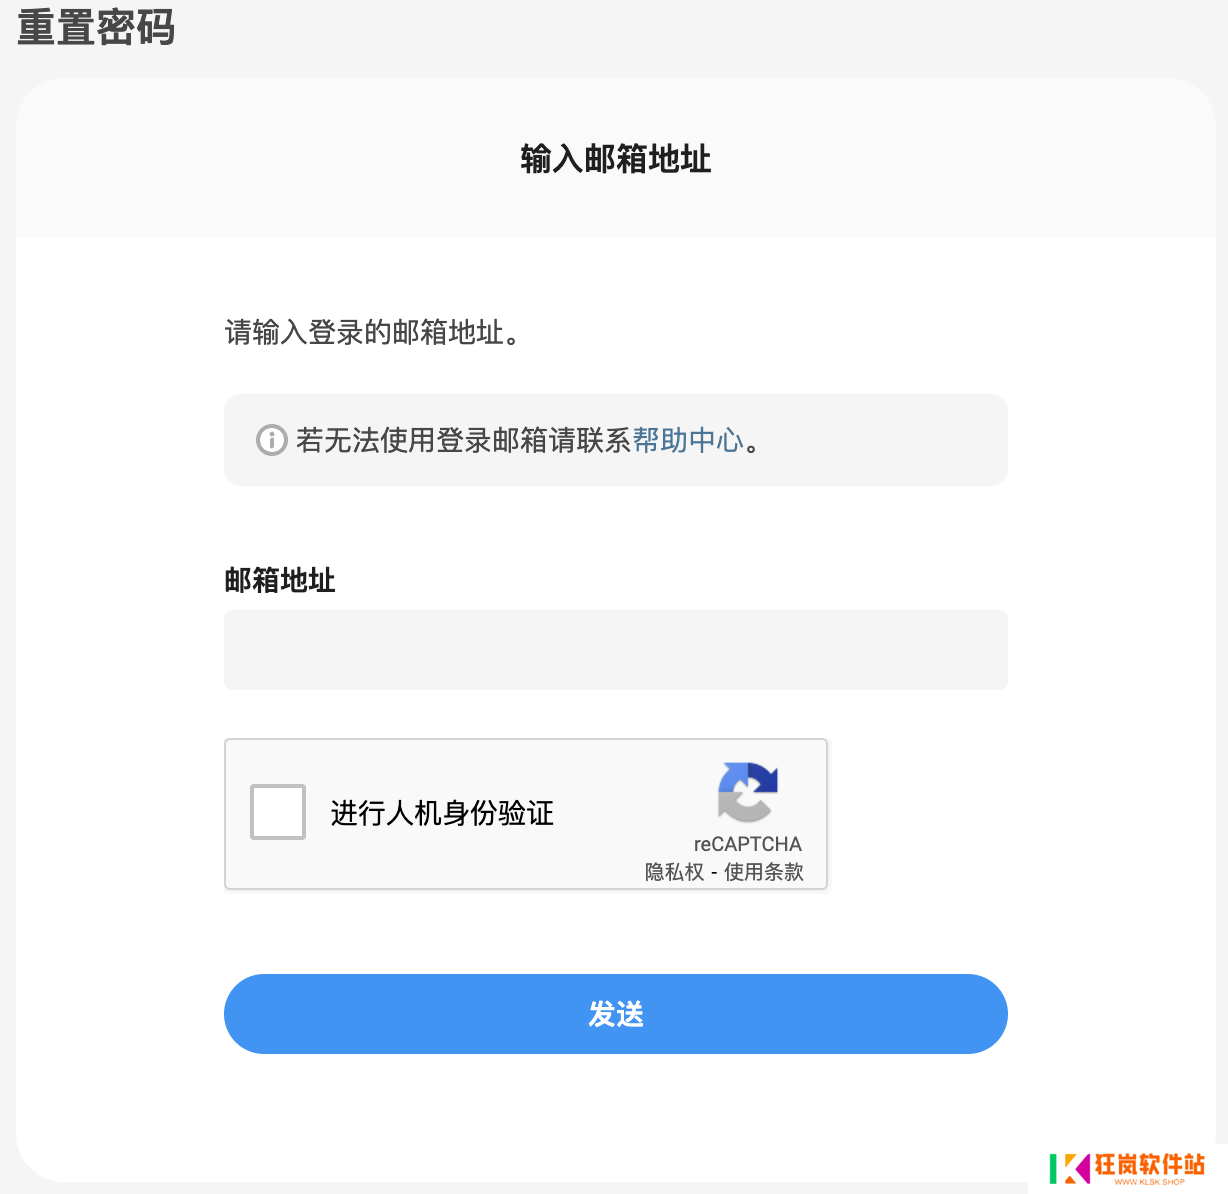The width and height of the screenshot is (1228, 1194).
Task: Click the info circle icon in the notice
Action: point(271,440)
